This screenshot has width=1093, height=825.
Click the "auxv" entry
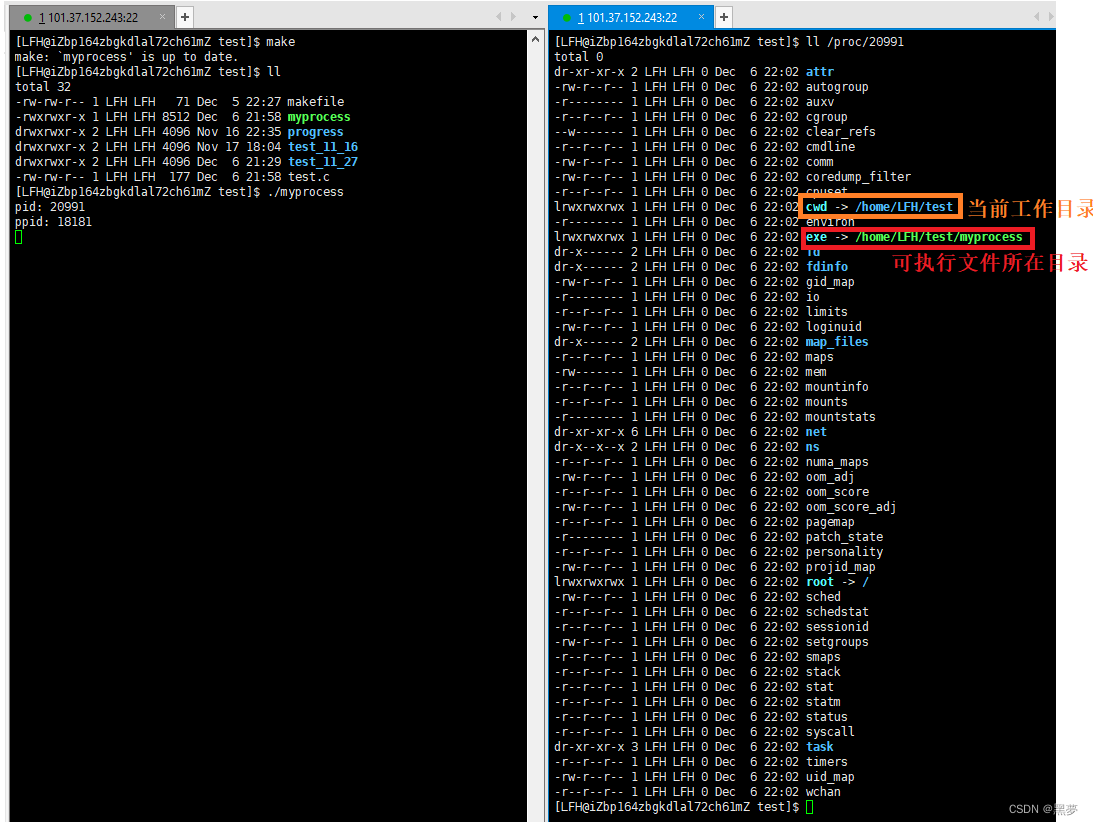point(820,102)
